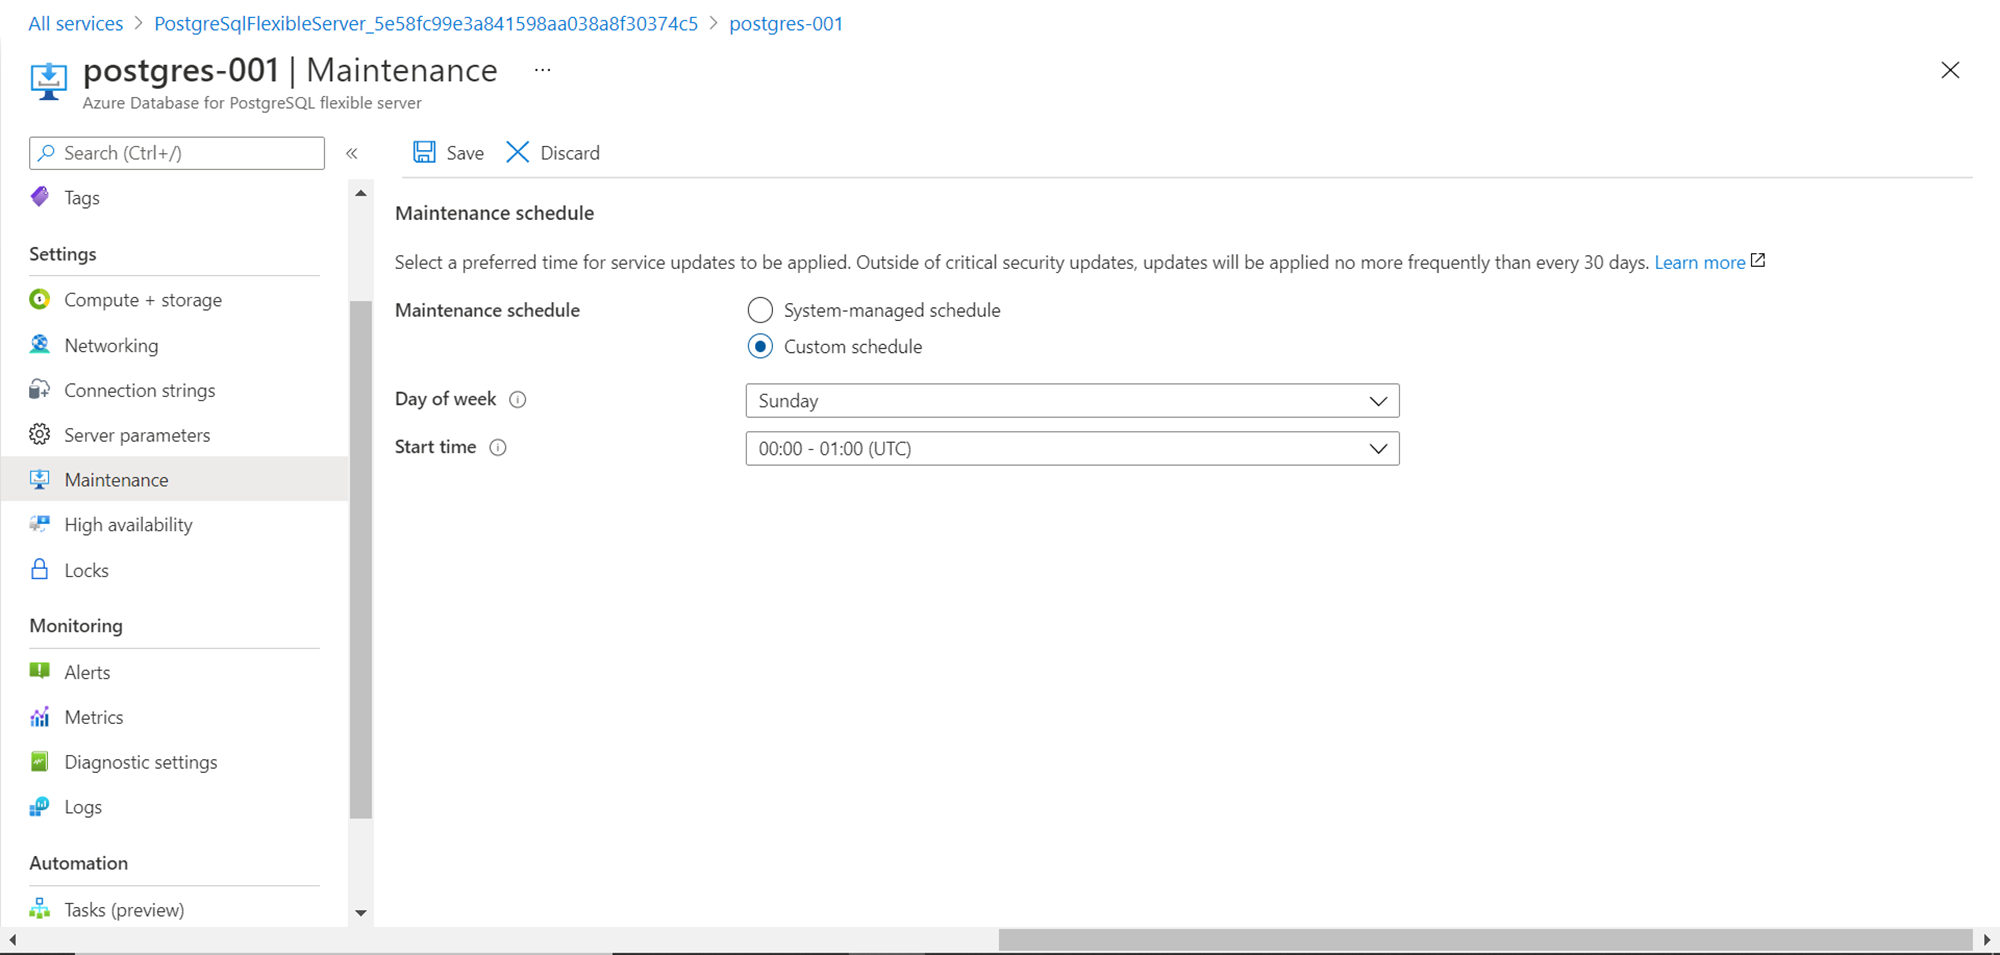Click the Diagnostic settings icon
Image resolution: width=2000 pixels, height=955 pixels.
click(40, 761)
